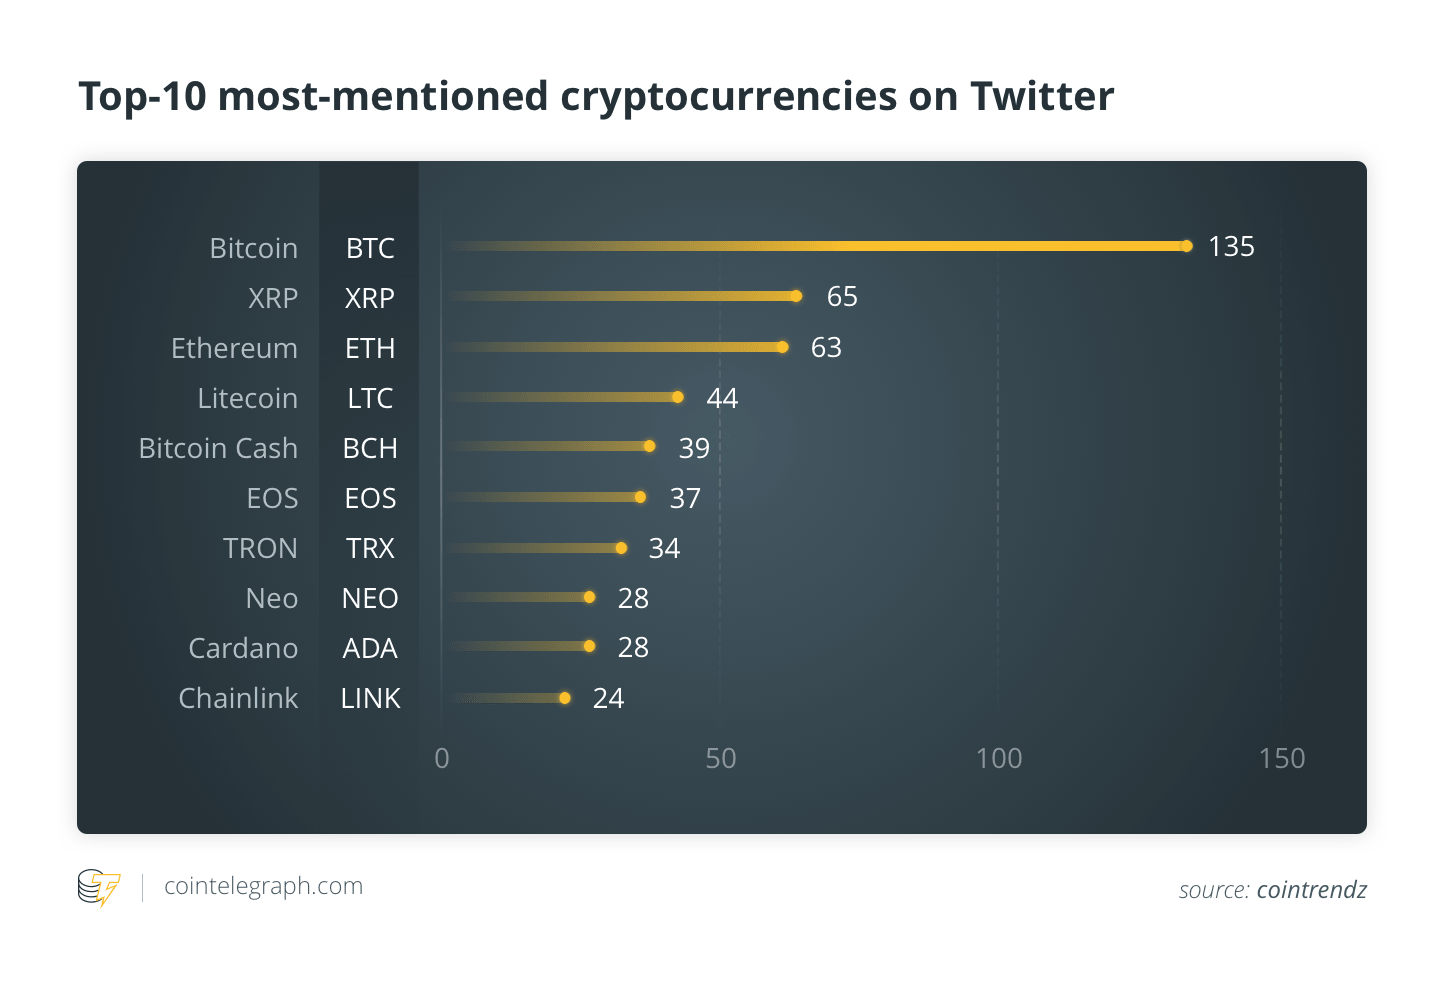The height and width of the screenshot is (994, 1450).
Task: Click the XRP bar endpoint dot
Action: (x=796, y=296)
